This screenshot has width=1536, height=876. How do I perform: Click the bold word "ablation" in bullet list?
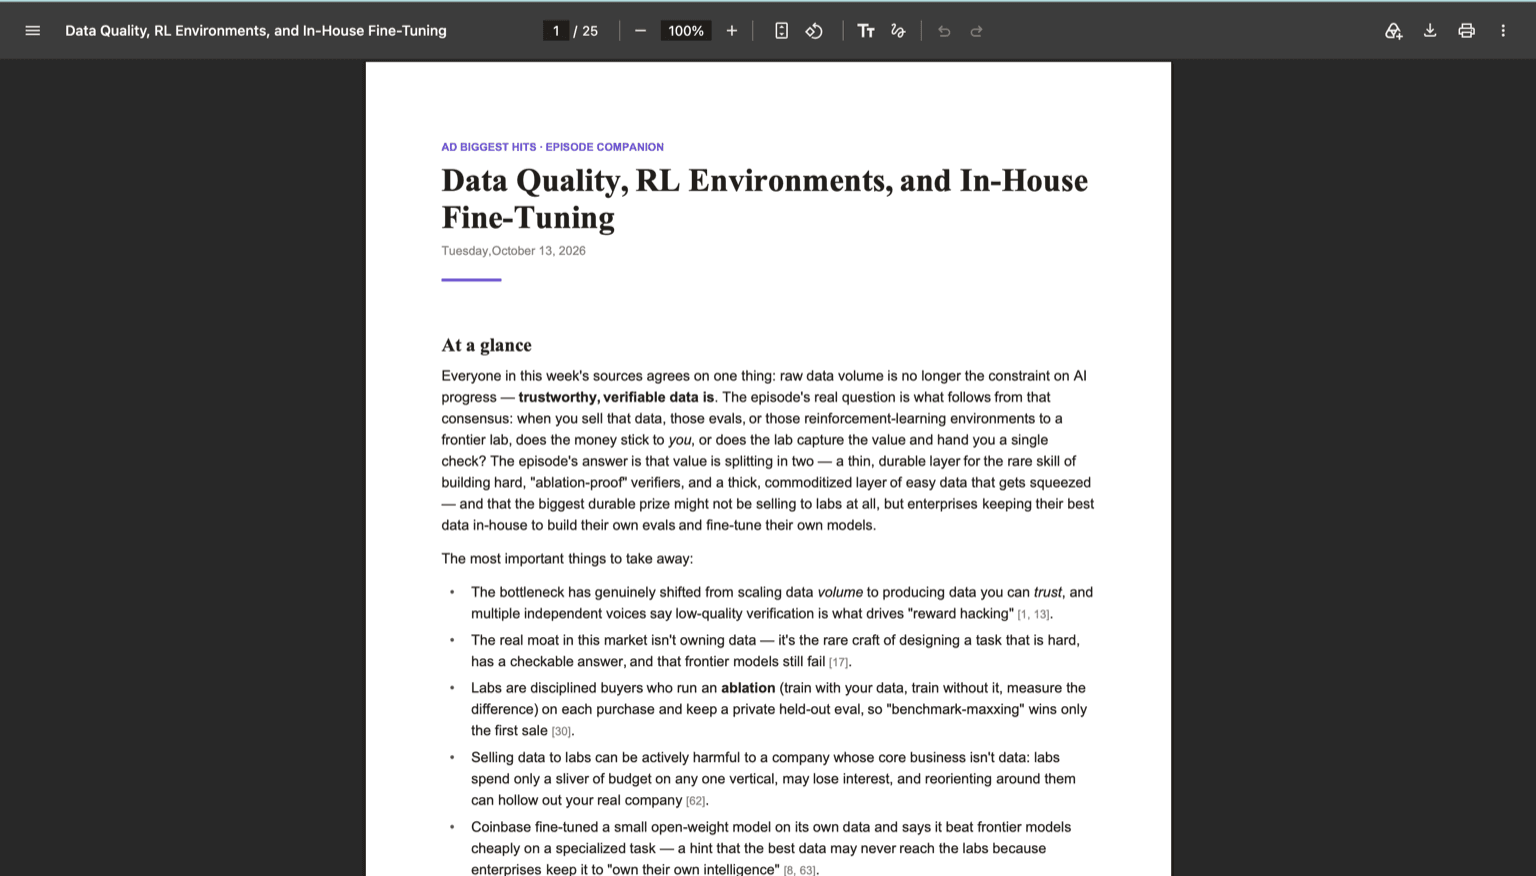click(748, 688)
